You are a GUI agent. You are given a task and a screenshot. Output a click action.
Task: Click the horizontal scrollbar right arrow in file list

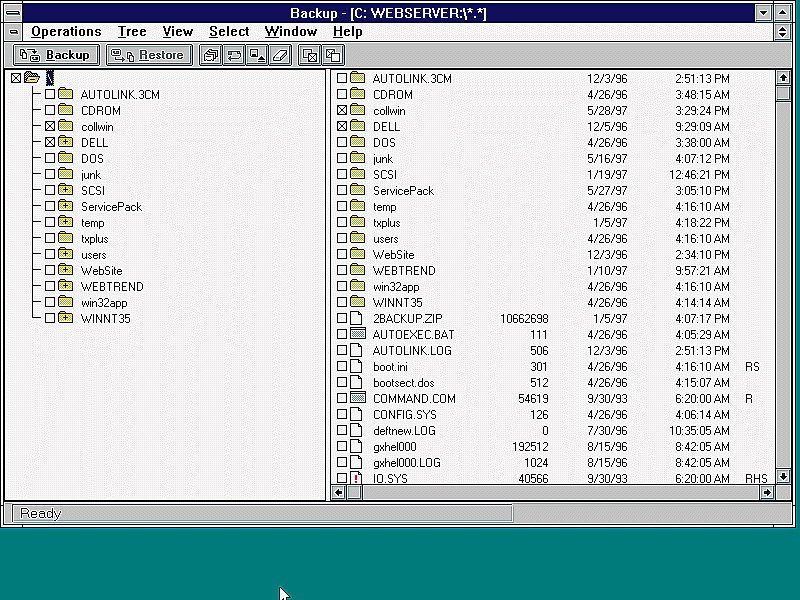click(x=767, y=492)
